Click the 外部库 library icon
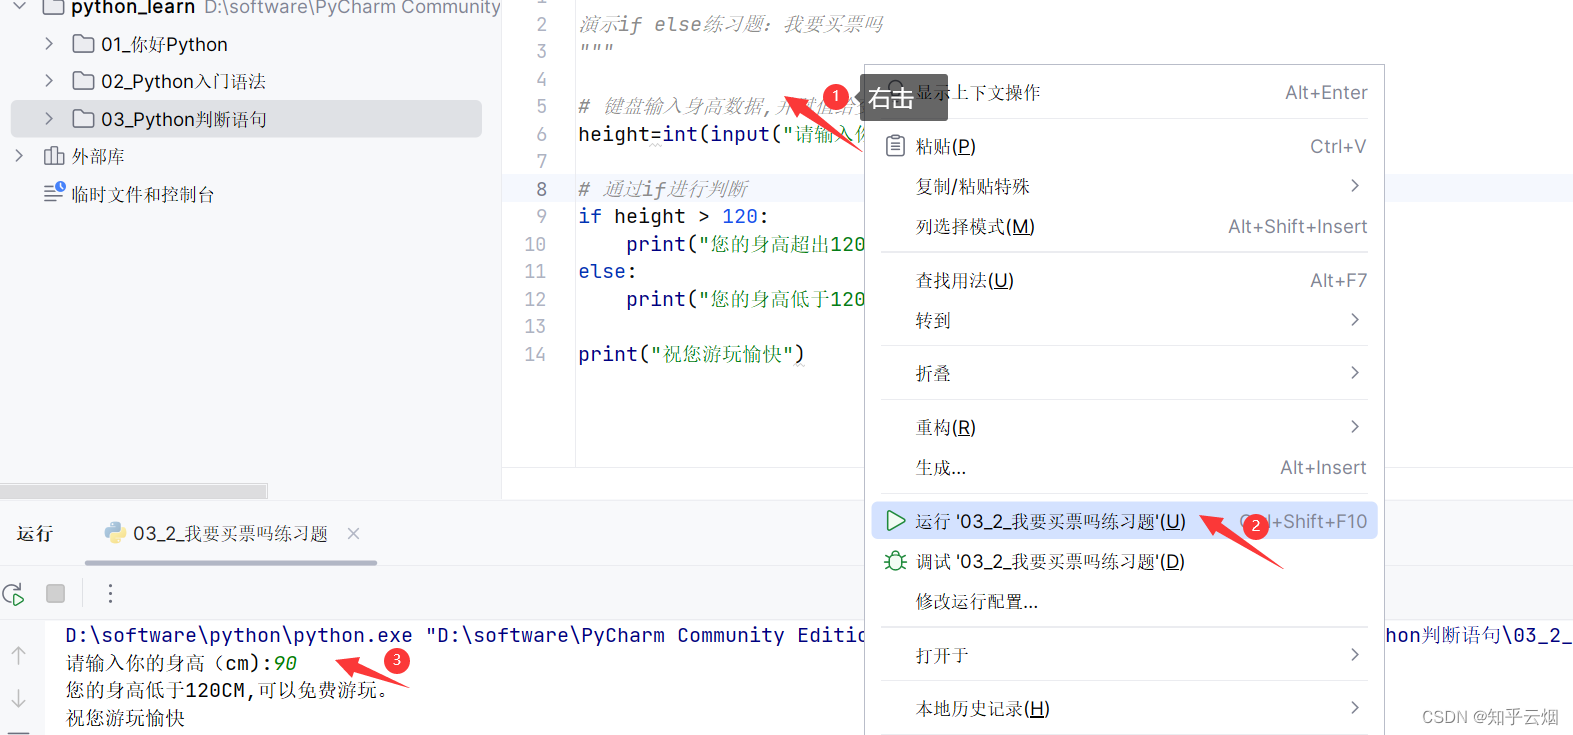Image resolution: width=1573 pixels, height=735 pixels. coord(54,156)
